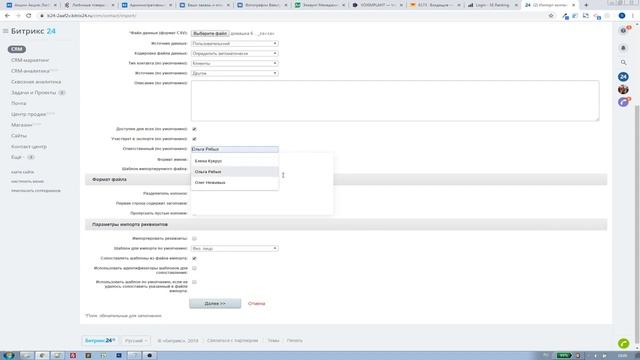The width and height of the screenshot is (640, 360).
Task: Click the green phone call widget icon
Action: tap(623, 343)
